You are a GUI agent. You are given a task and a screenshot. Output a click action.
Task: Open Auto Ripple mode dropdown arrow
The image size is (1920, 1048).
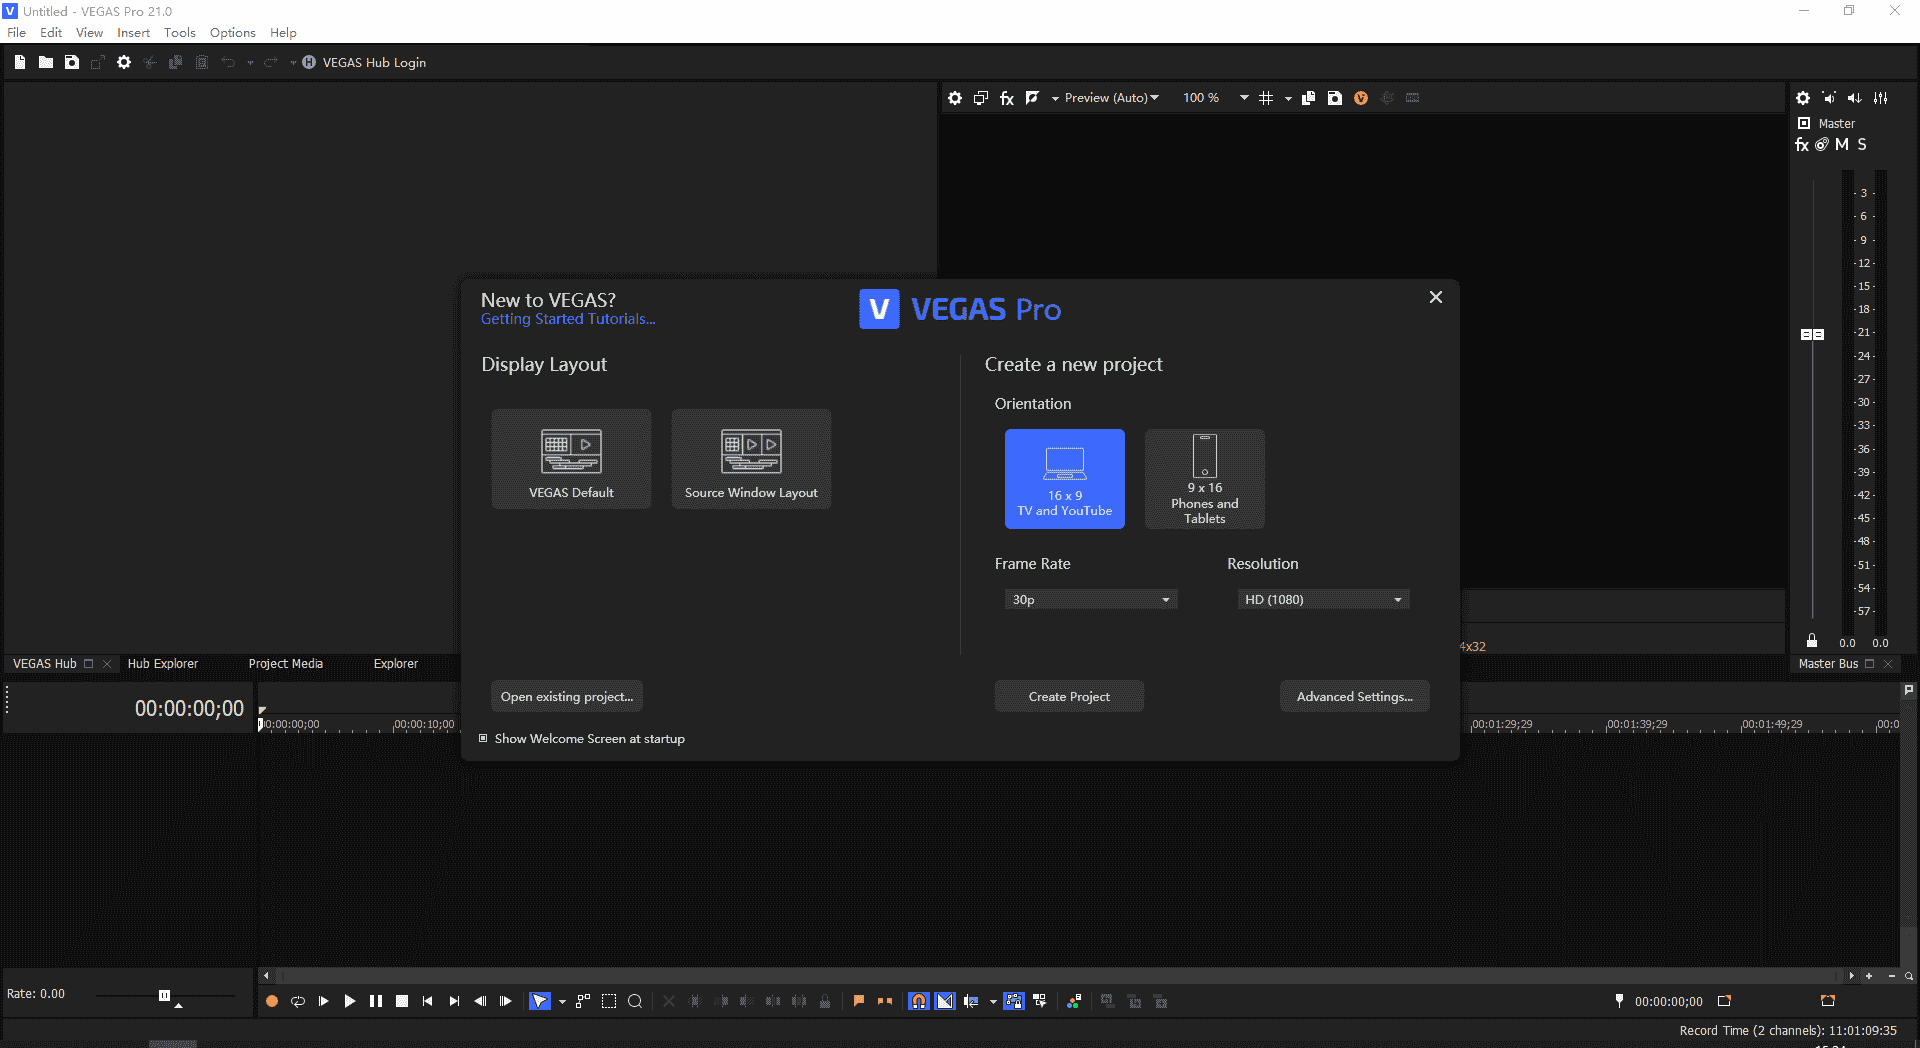coord(993,1001)
